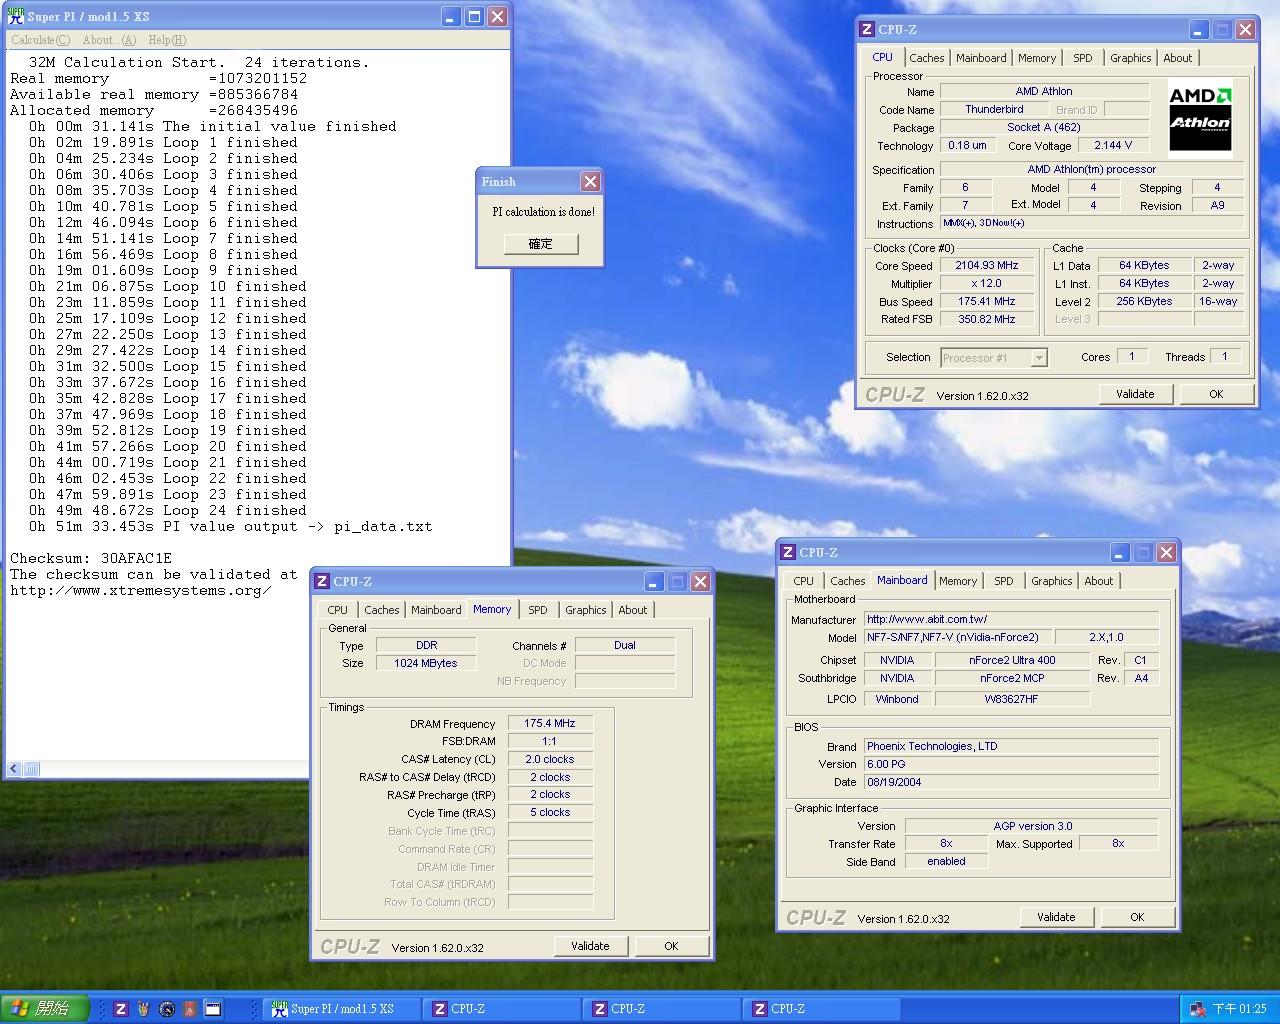
Task: Click the Checksum line 30AFAC1E in Super PI
Action: [91, 559]
